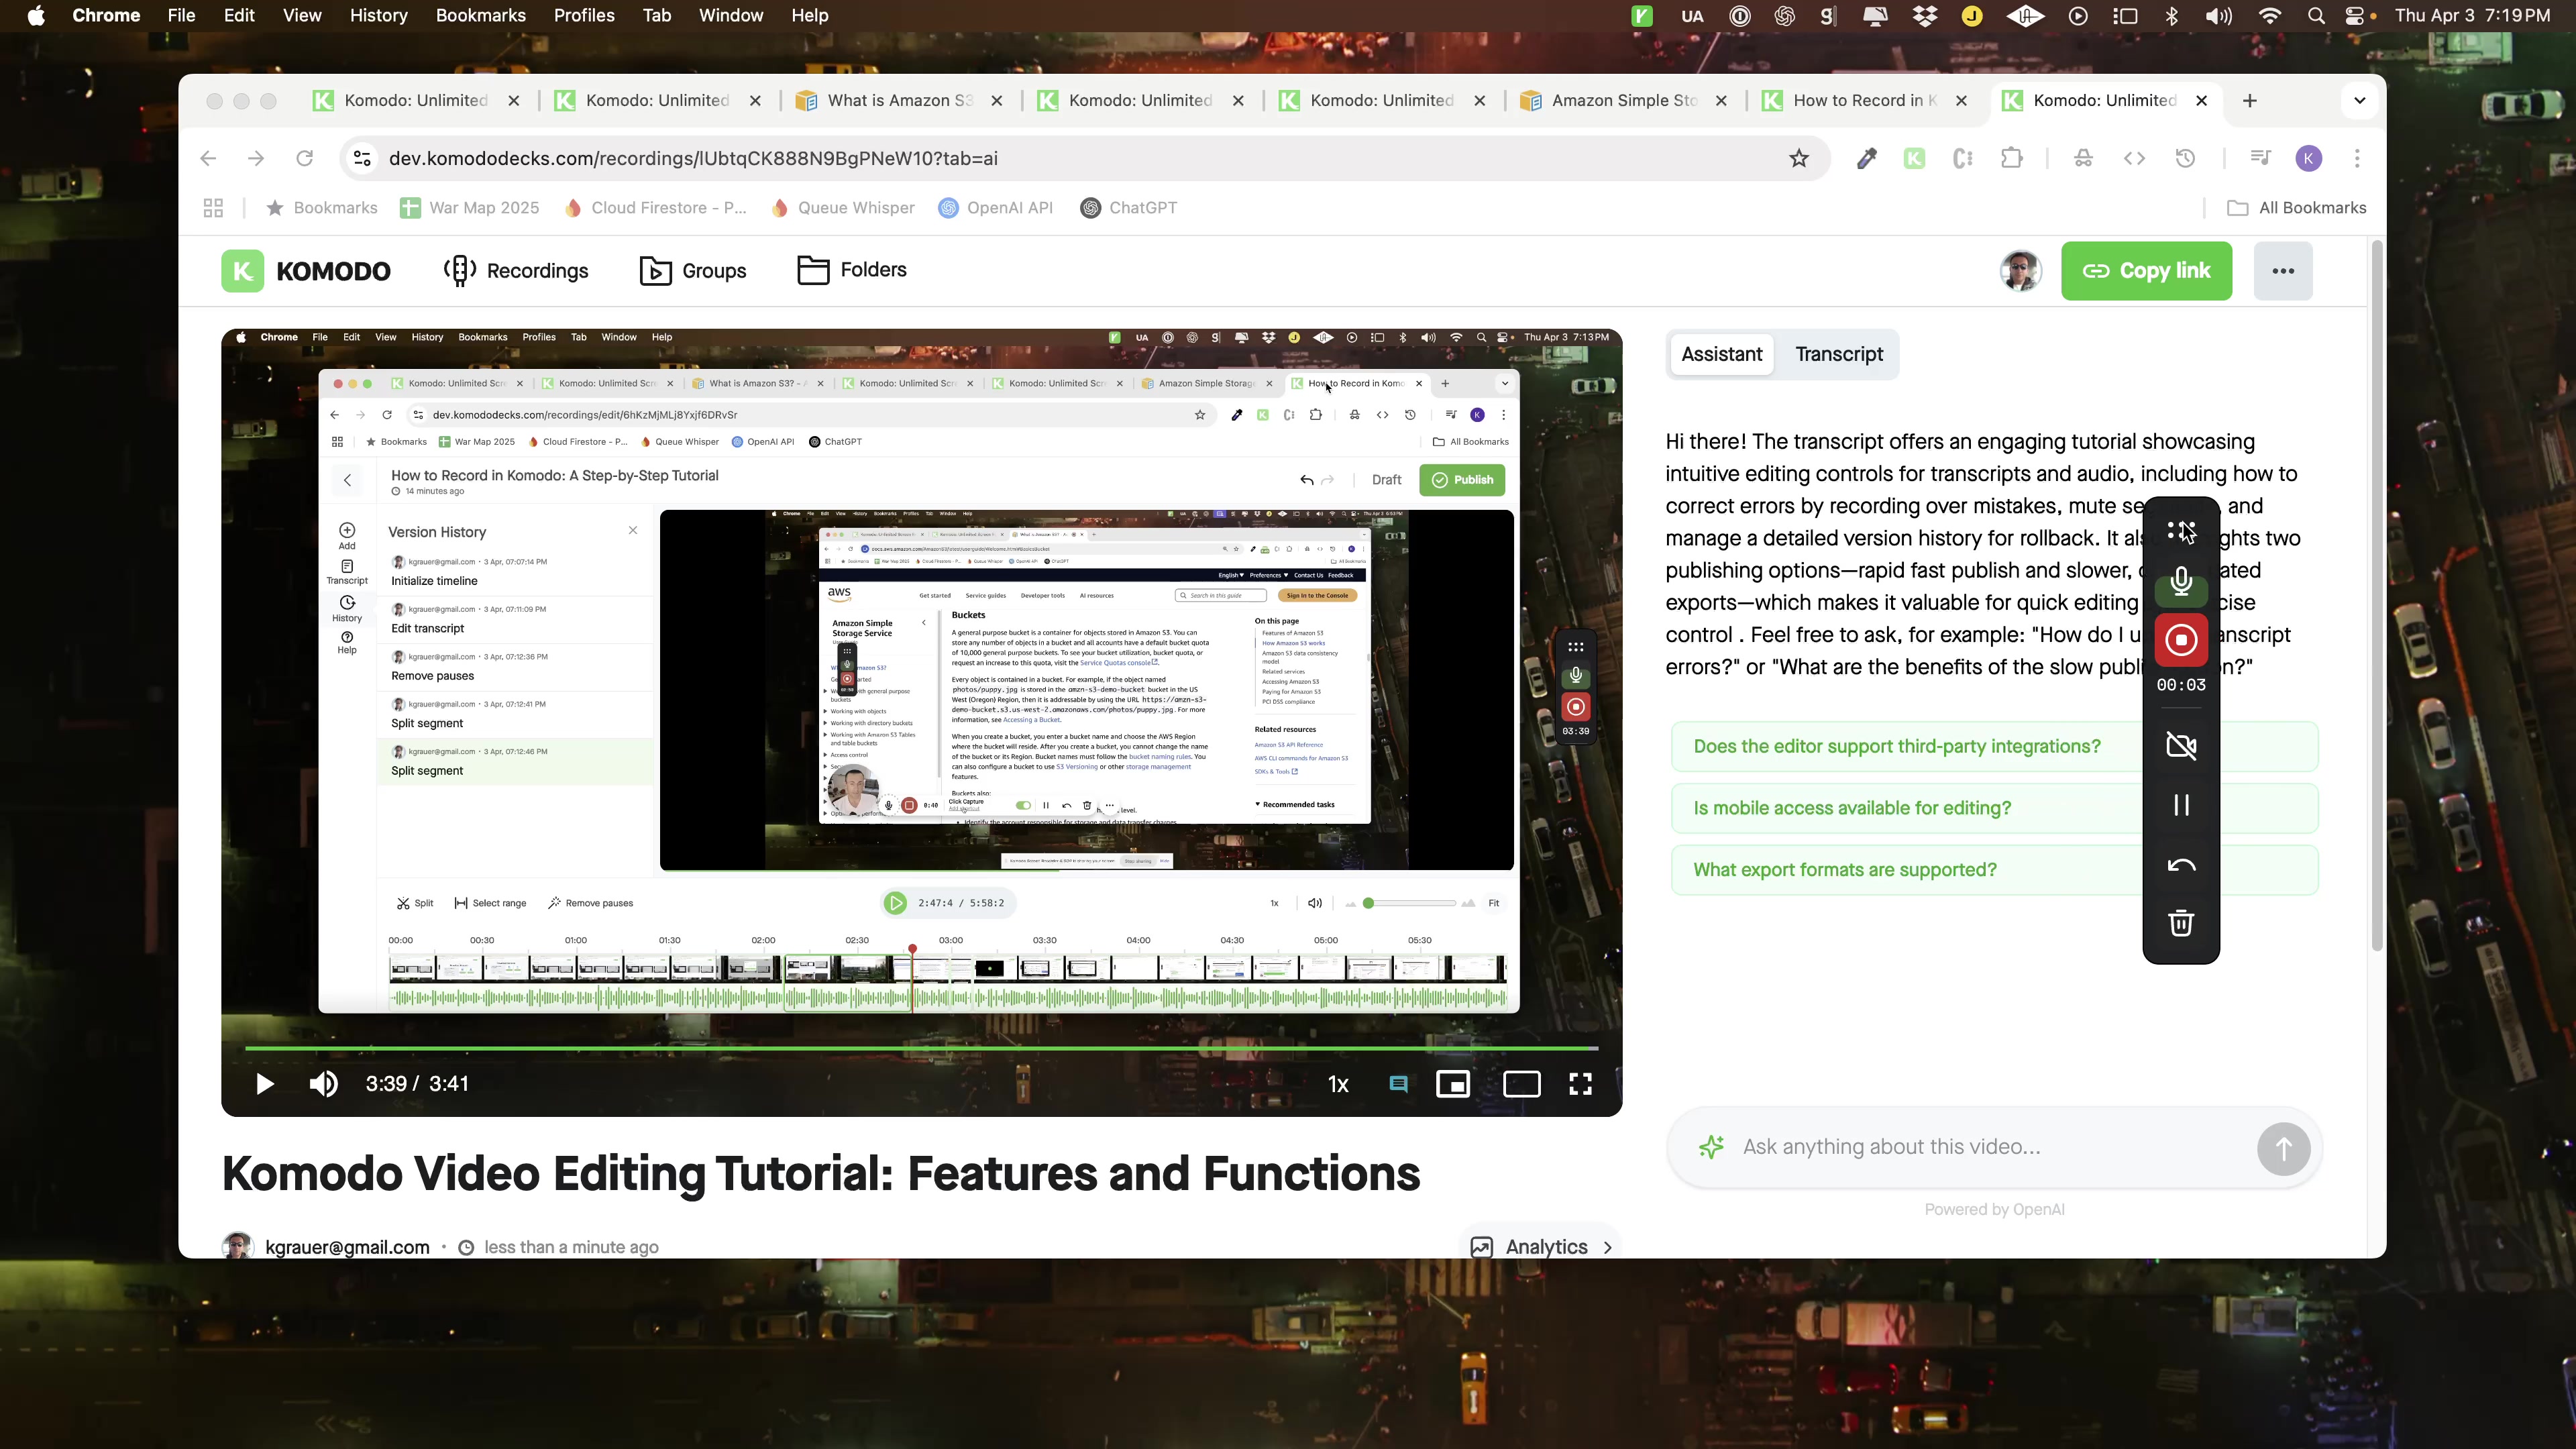Open playback speed 1x menu
Viewport: 2576px width, 1449px height.
coord(1338,1085)
